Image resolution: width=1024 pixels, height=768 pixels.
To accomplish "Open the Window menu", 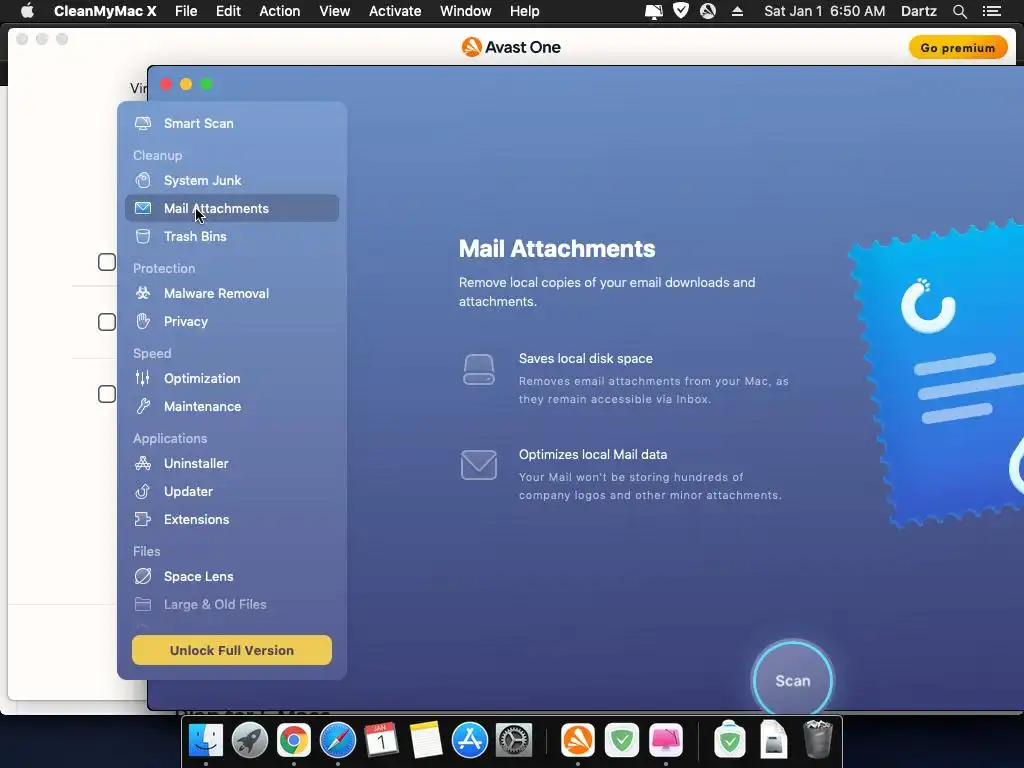I will click(466, 11).
